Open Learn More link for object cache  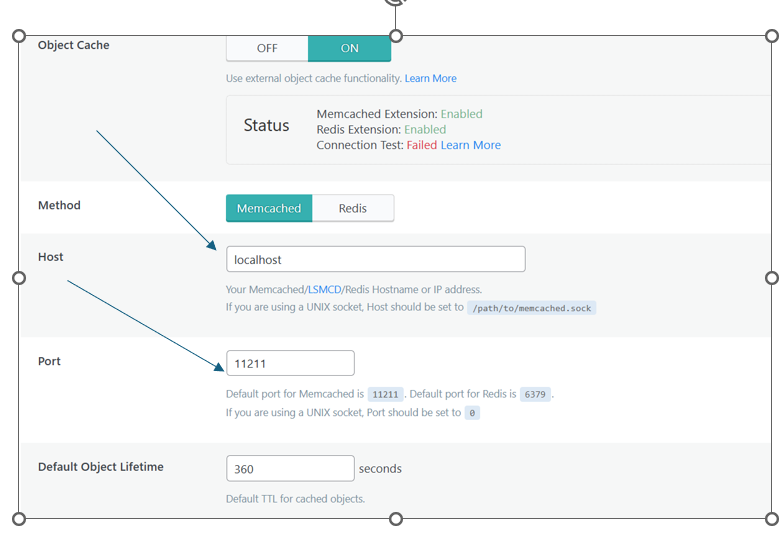click(x=430, y=78)
